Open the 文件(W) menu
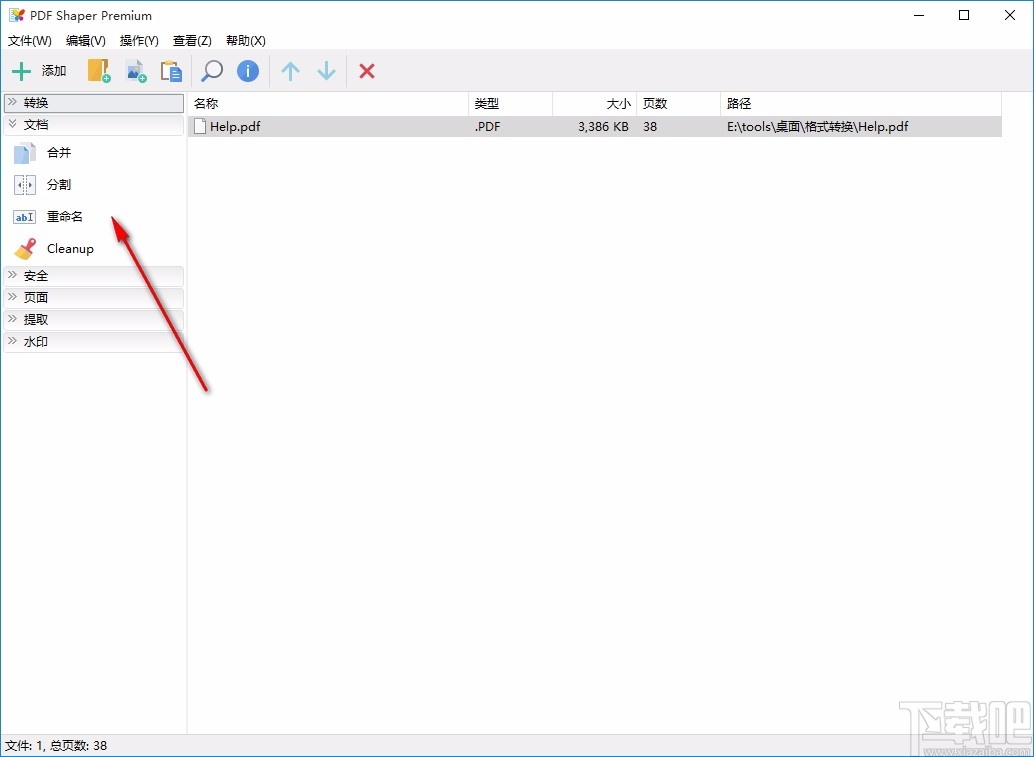Screen dimensions: 1034x757 coord(29,41)
